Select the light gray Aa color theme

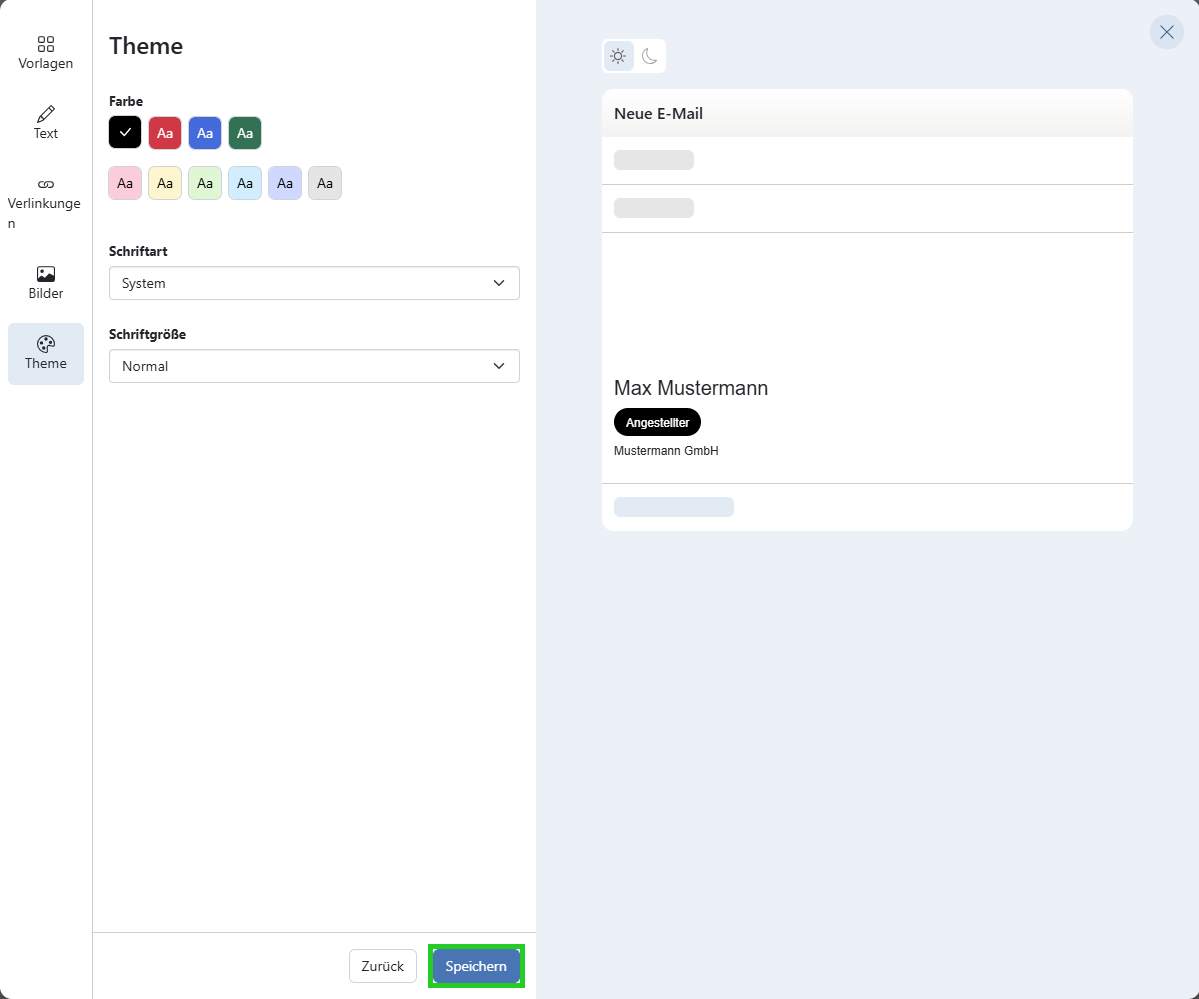[325, 183]
